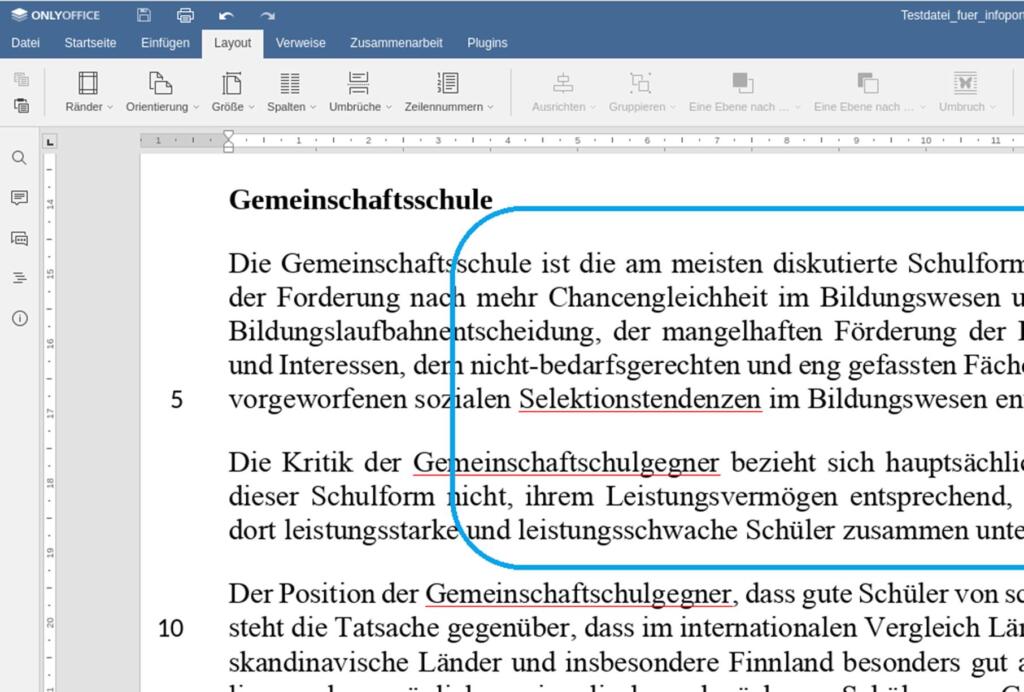The width and height of the screenshot is (1024, 692).
Task: Click Gemeinschaftschulgegner in 'Der Position der' line
Action: pos(580,594)
